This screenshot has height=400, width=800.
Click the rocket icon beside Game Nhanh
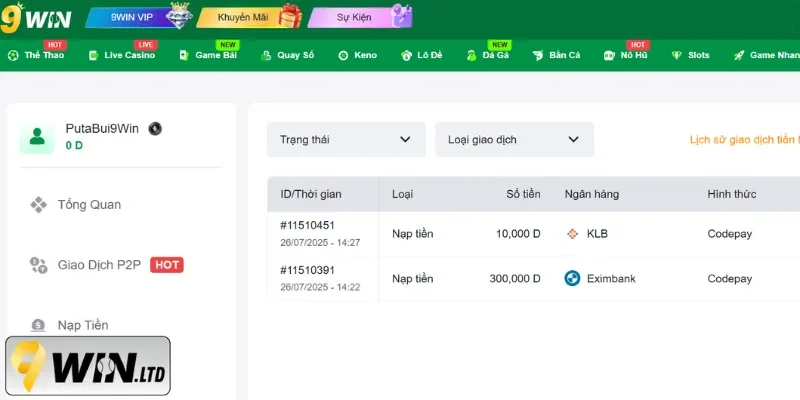pyautogui.click(x=739, y=56)
